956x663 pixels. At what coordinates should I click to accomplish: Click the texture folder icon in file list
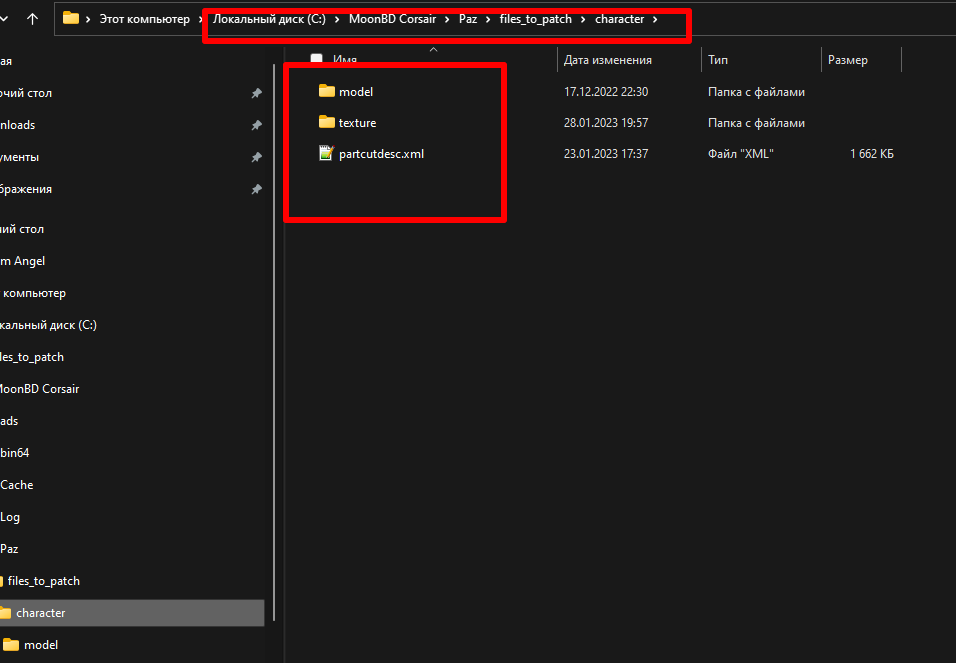[327, 123]
